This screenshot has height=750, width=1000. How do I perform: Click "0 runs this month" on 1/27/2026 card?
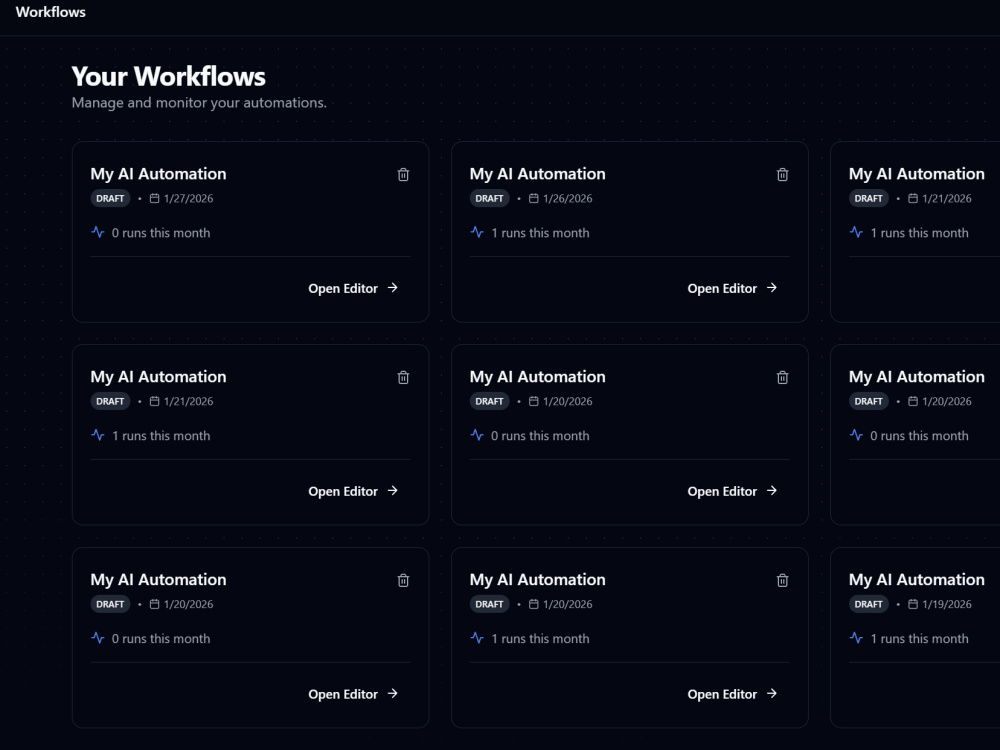[161, 233]
